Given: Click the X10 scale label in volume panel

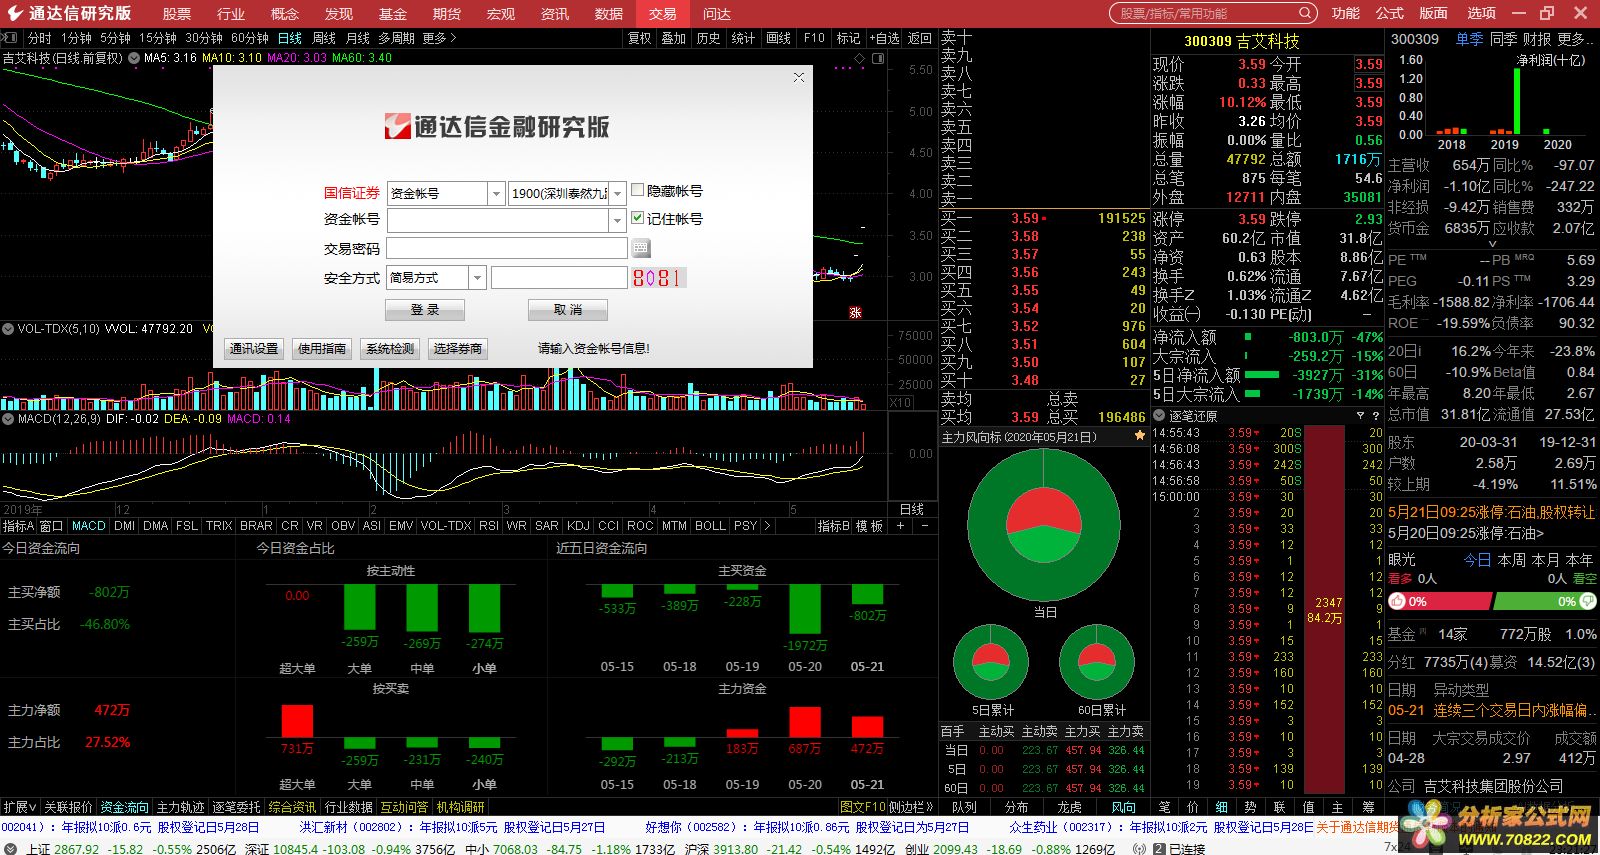Looking at the screenshot, I should (x=900, y=402).
